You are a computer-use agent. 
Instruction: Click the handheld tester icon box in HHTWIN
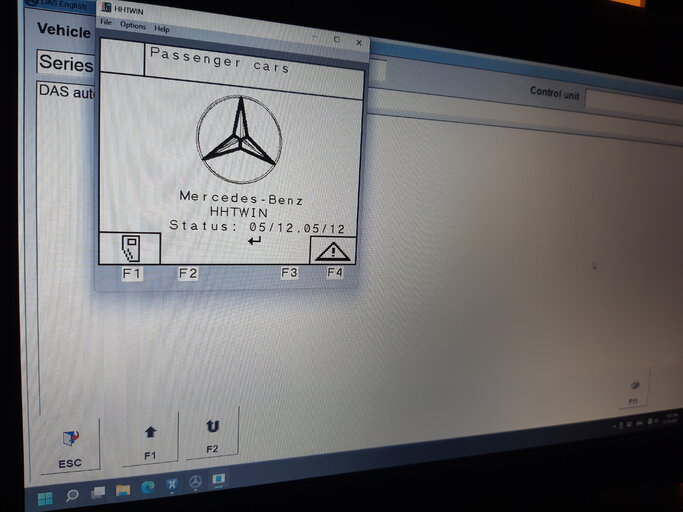pyautogui.click(x=130, y=248)
